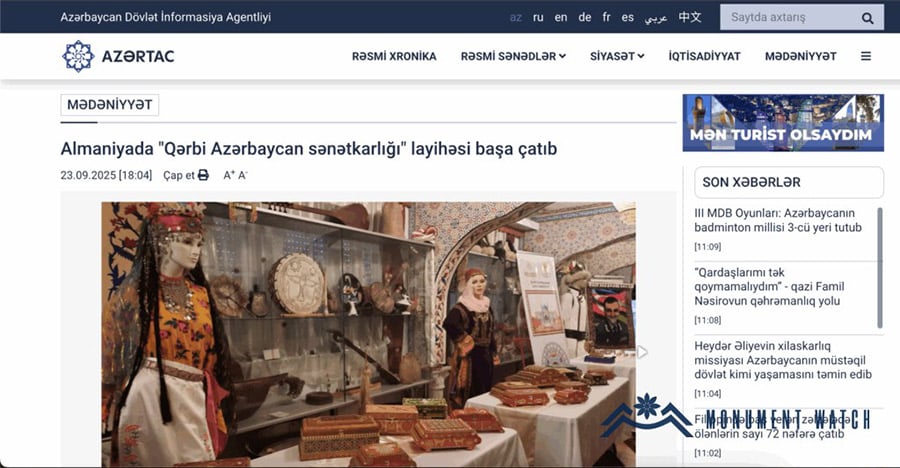Open MƏDƏNİYYƏT in top navigation
Screen dimensions: 900x468
pos(800,56)
